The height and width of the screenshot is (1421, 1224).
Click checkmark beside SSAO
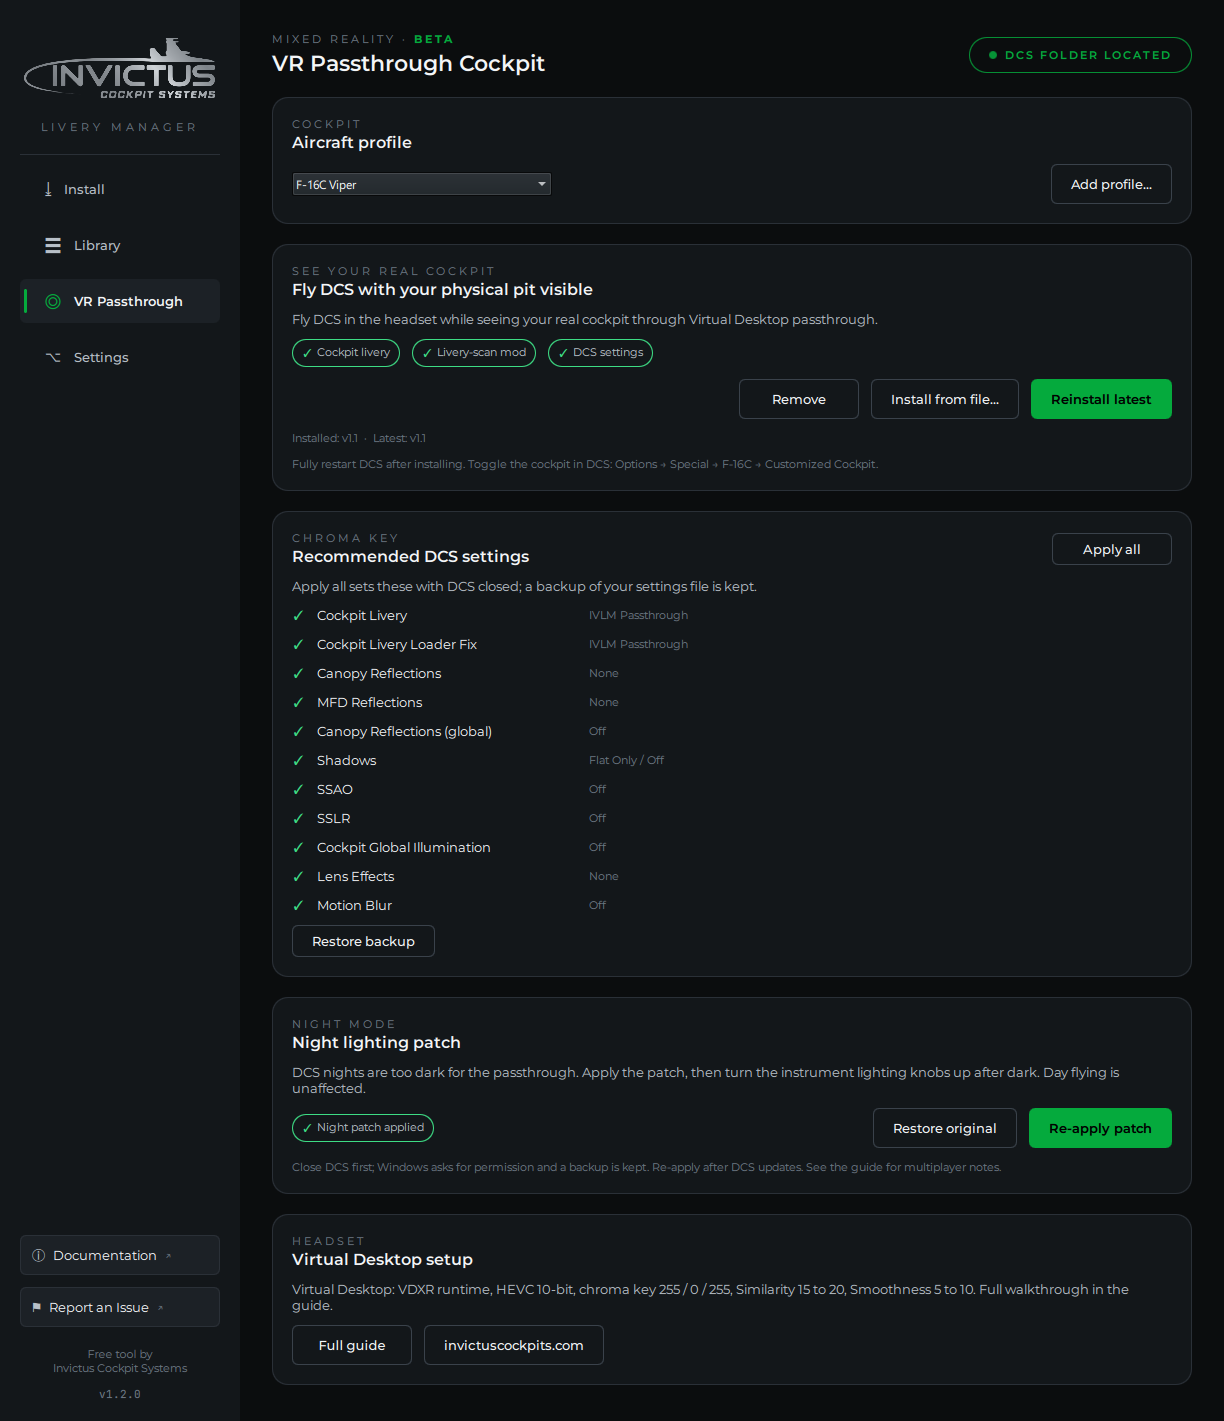tap(298, 790)
